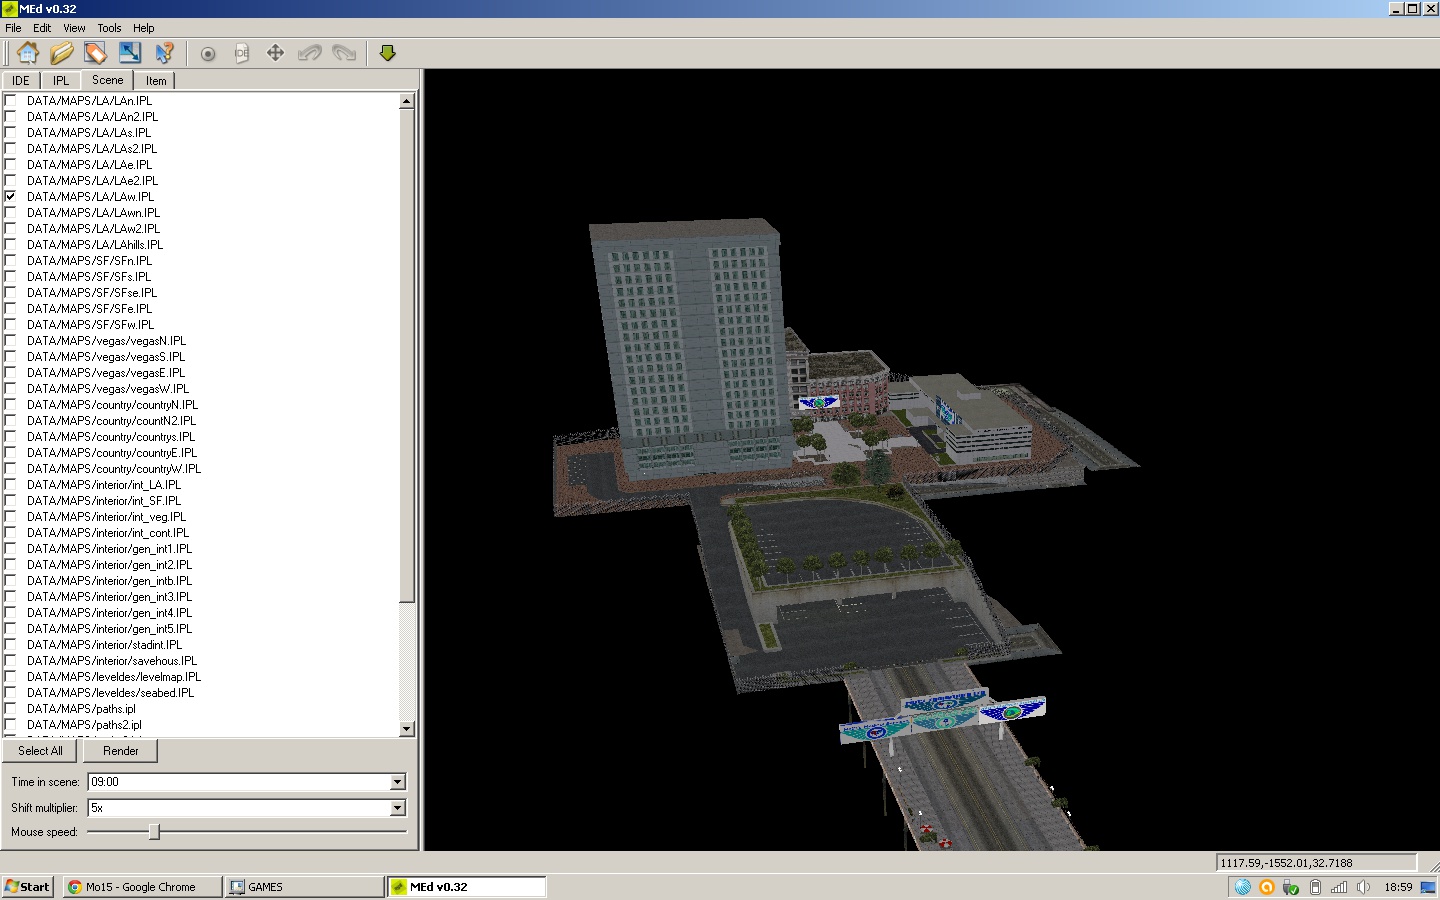Open the Help menu
The image size is (1440, 900).
click(x=144, y=28)
